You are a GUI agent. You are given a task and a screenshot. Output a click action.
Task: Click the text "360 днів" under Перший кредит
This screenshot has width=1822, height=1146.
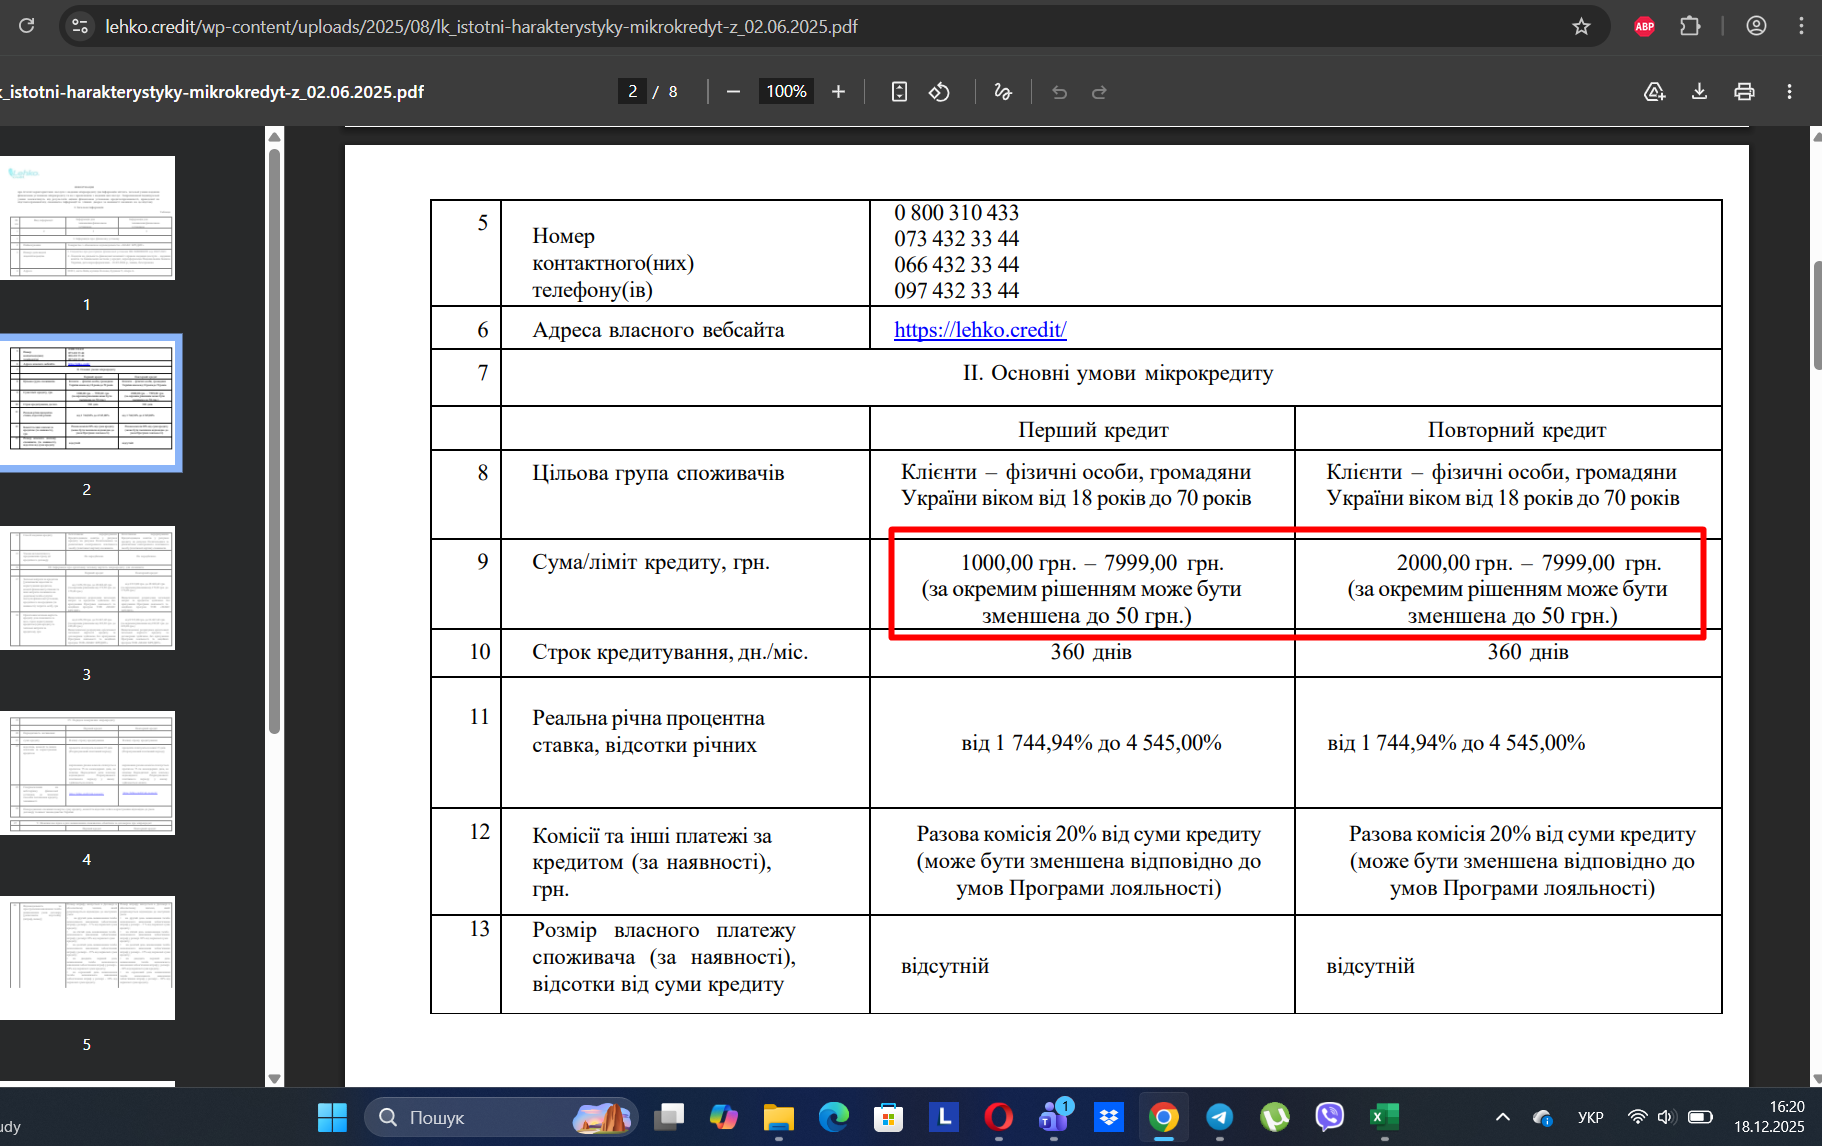1091,652
